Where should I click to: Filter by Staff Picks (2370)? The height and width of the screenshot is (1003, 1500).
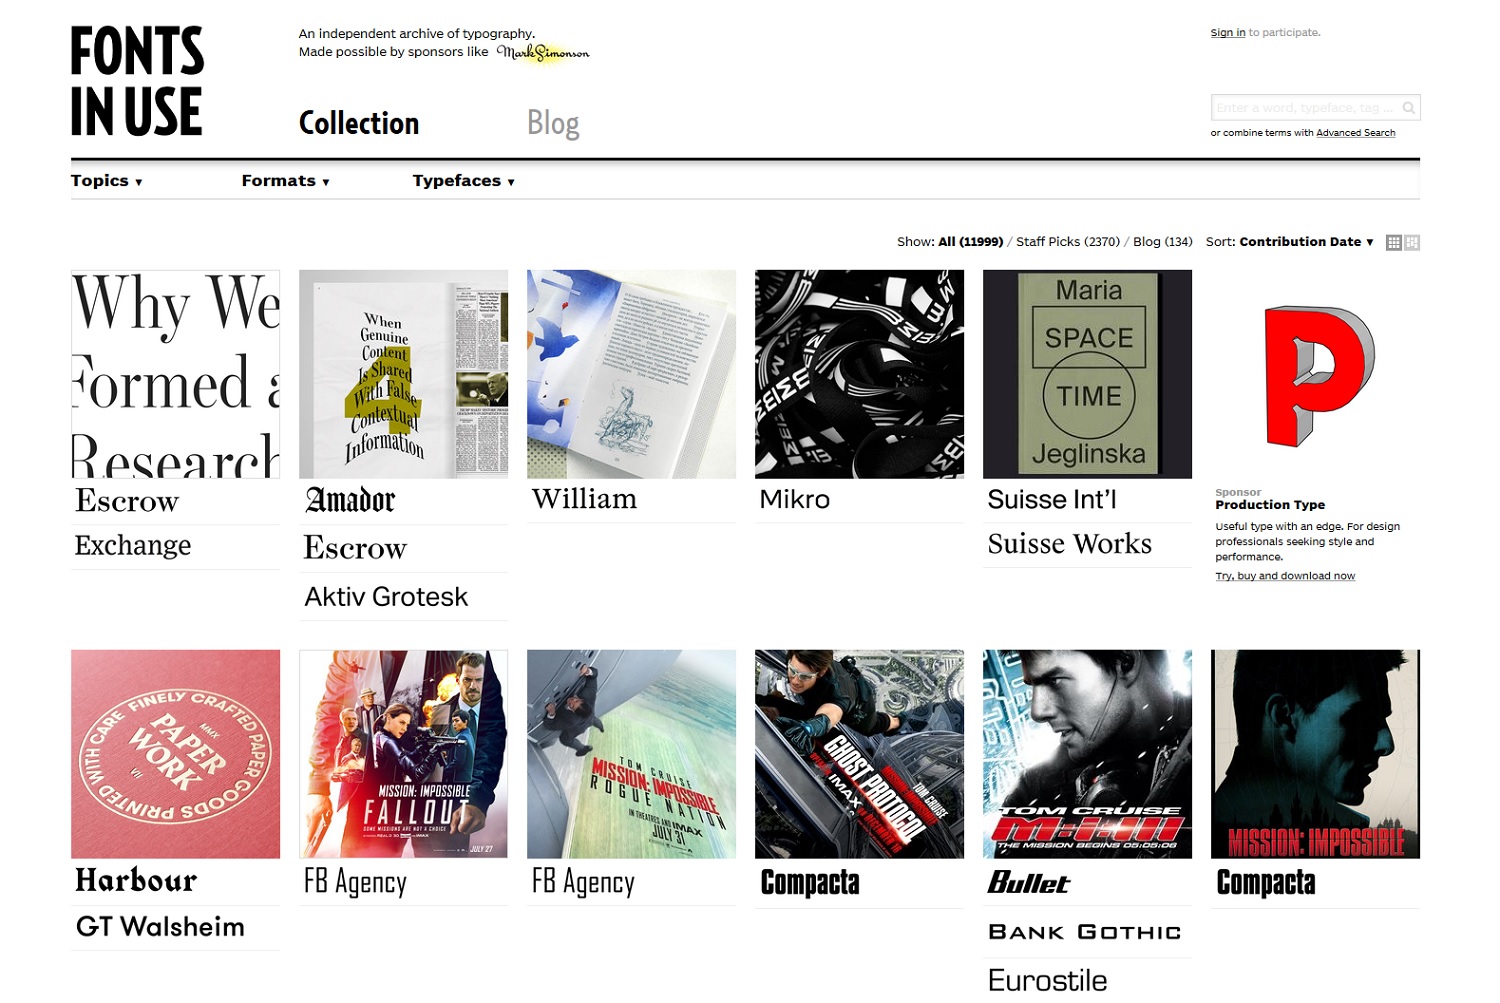pos(1068,242)
